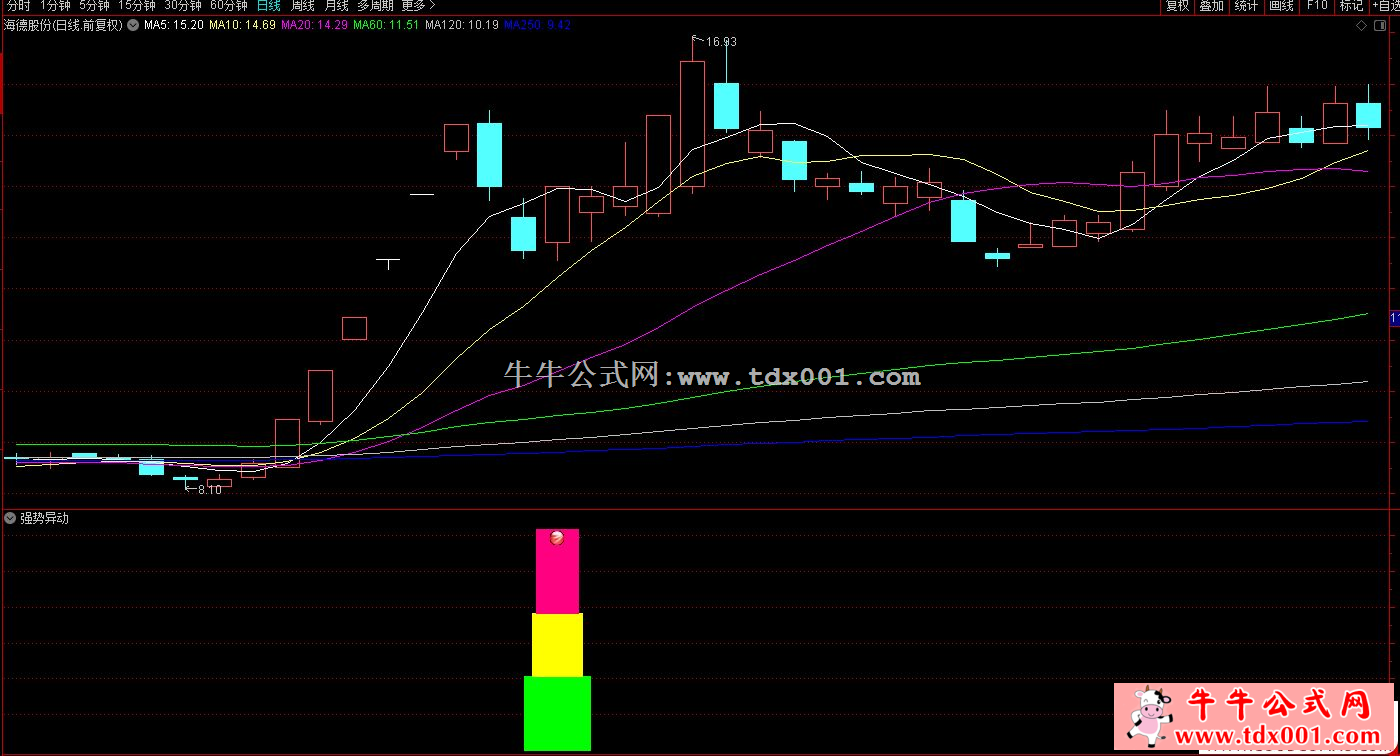
Task: Click the 复权 adjustment button
Action: coord(1177,6)
